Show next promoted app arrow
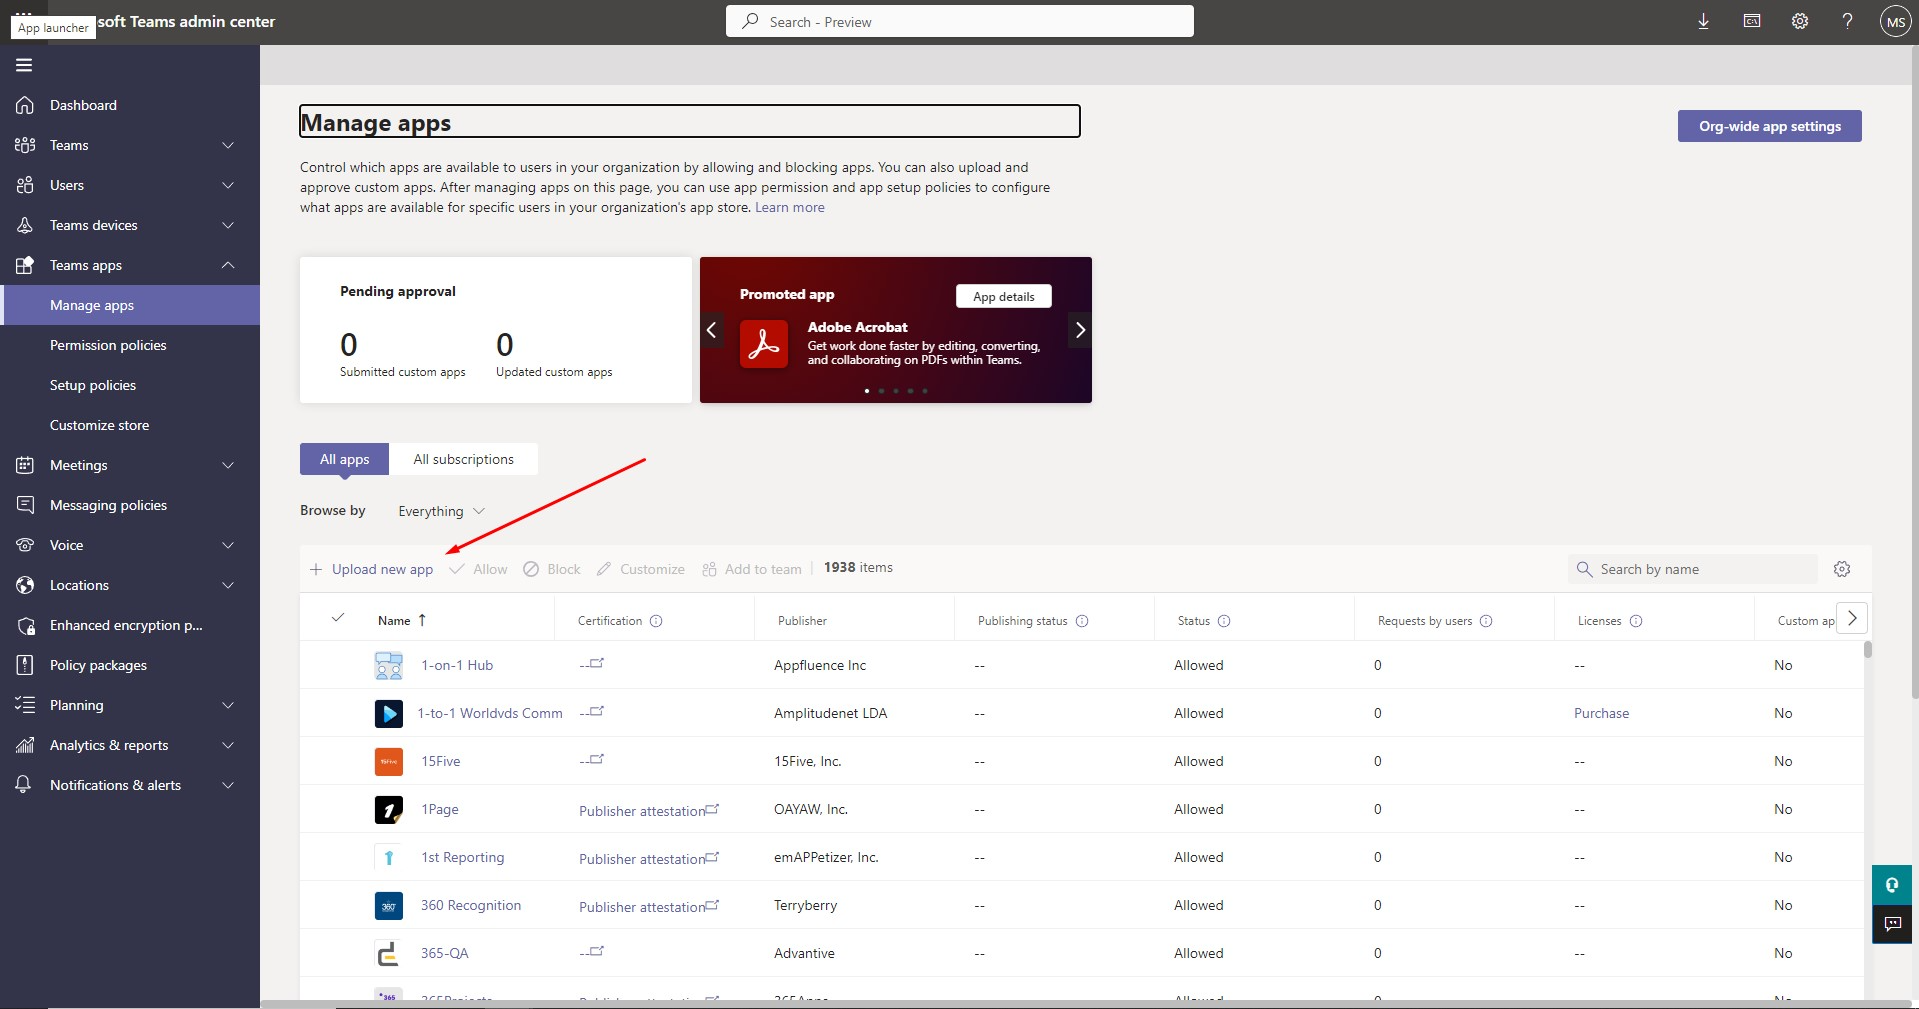The height and width of the screenshot is (1009, 1919). [1080, 330]
